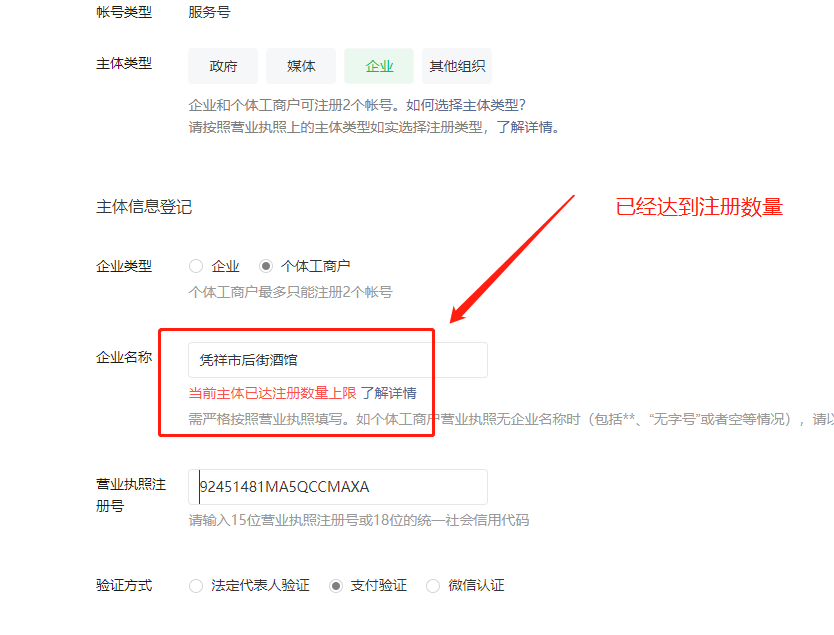Select the 政府 subject type button
The width and height of the screenshot is (834, 635).
pos(223,66)
